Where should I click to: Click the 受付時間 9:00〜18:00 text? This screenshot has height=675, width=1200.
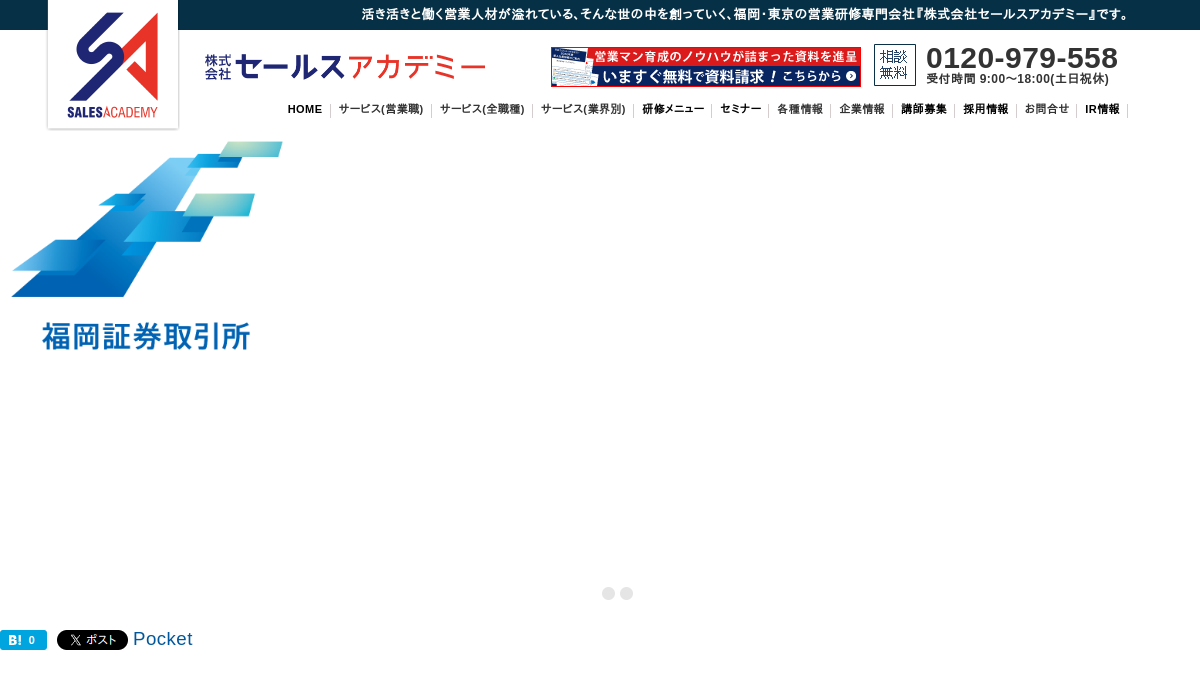pos(1017,79)
